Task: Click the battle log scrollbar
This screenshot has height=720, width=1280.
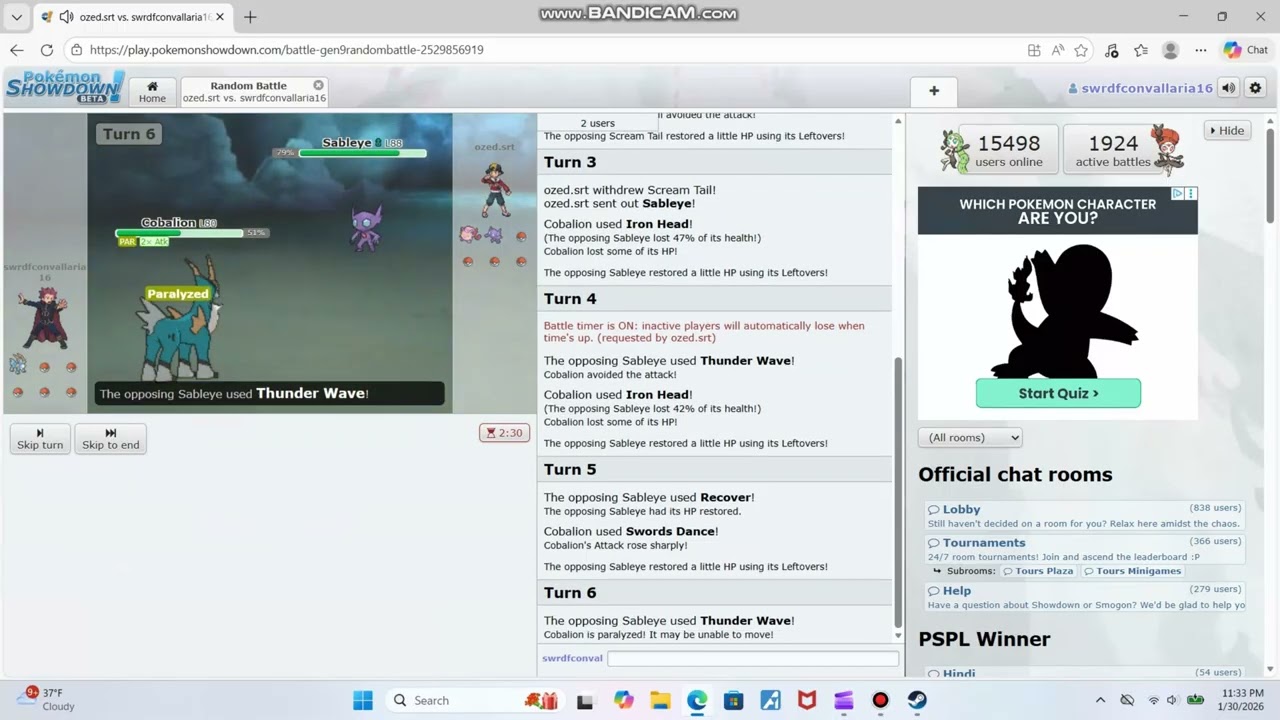Action: (x=897, y=493)
